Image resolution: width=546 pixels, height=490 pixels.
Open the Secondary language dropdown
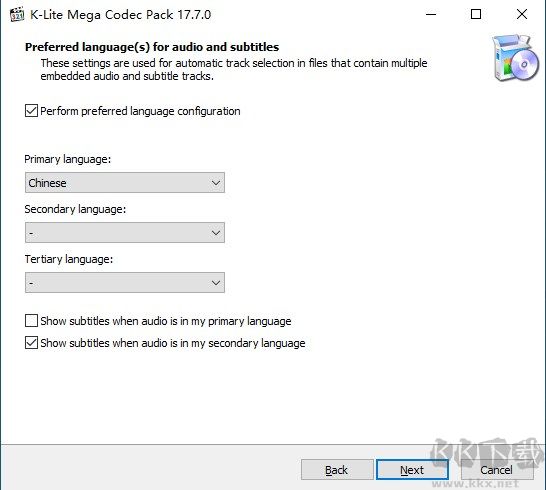pos(125,233)
